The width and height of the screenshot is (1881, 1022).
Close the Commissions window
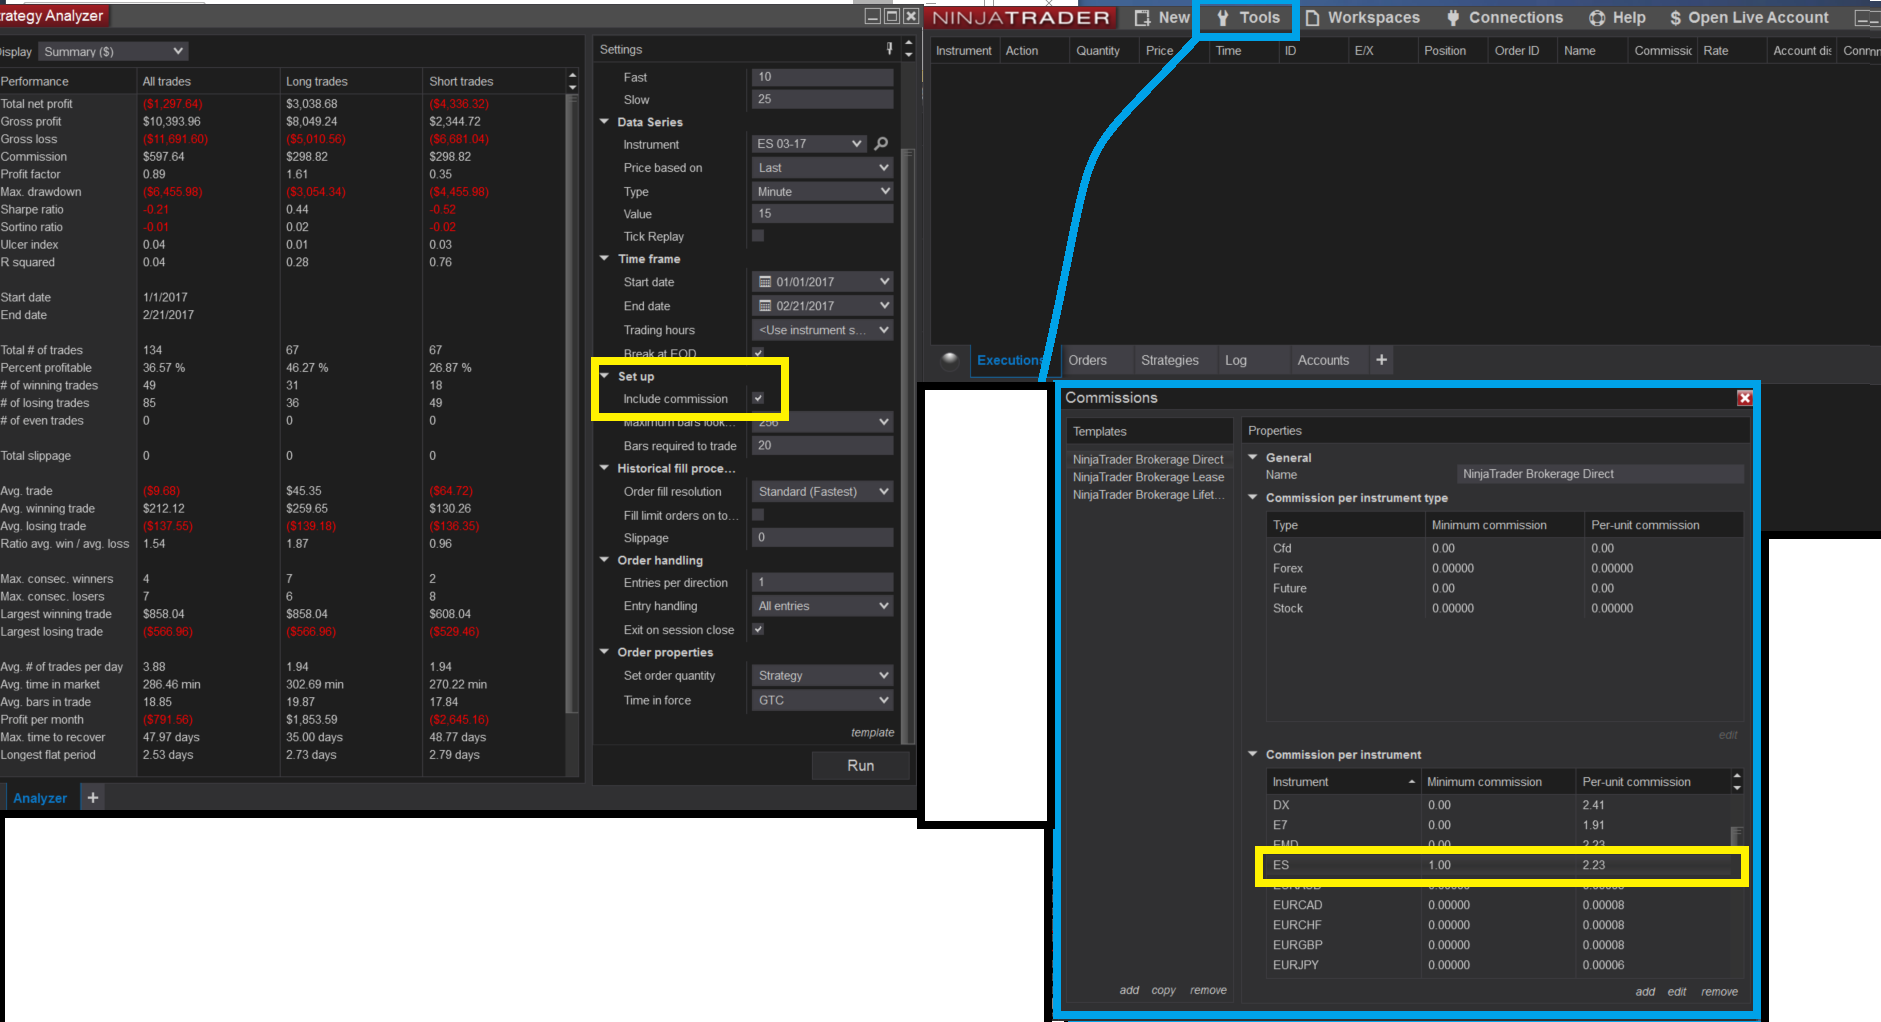tap(1744, 398)
